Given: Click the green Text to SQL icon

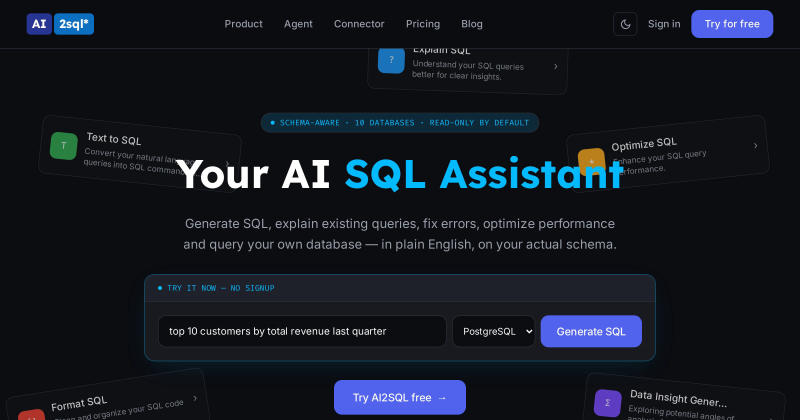Looking at the screenshot, I should pos(64,146).
